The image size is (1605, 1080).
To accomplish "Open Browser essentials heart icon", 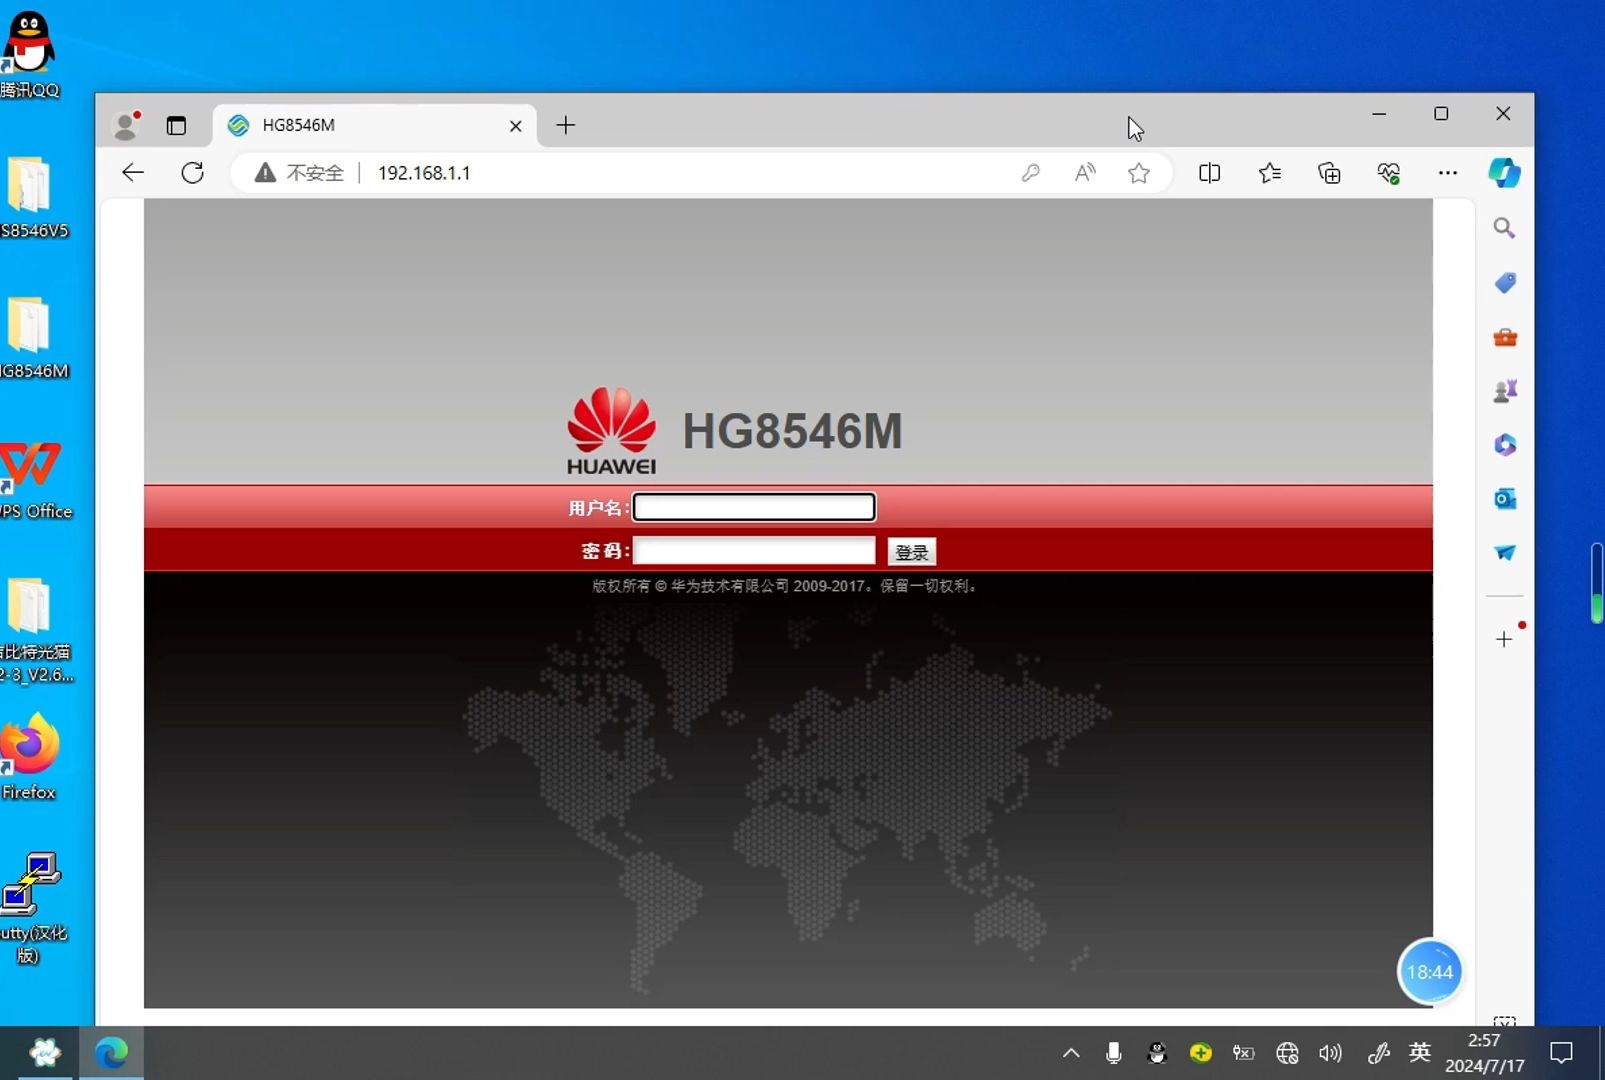I will (x=1388, y=173).
